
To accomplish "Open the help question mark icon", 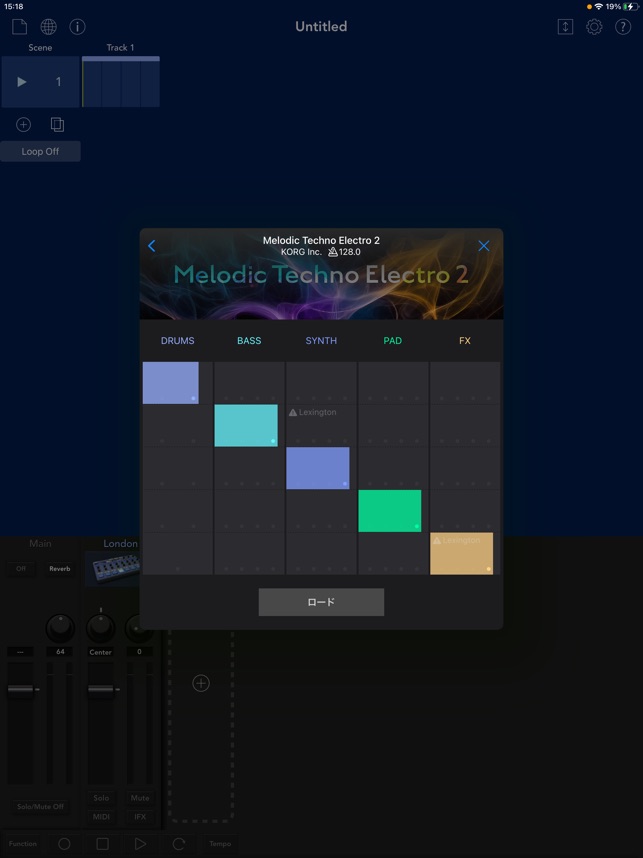I will (623, 27).
